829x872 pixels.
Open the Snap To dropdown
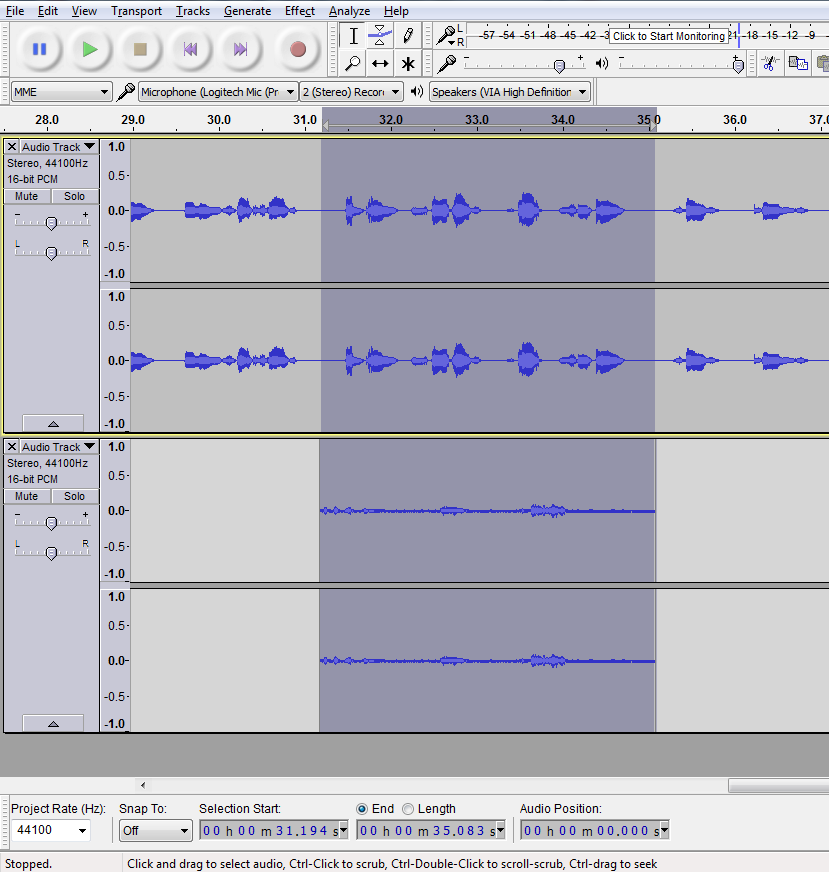(156, 831)
